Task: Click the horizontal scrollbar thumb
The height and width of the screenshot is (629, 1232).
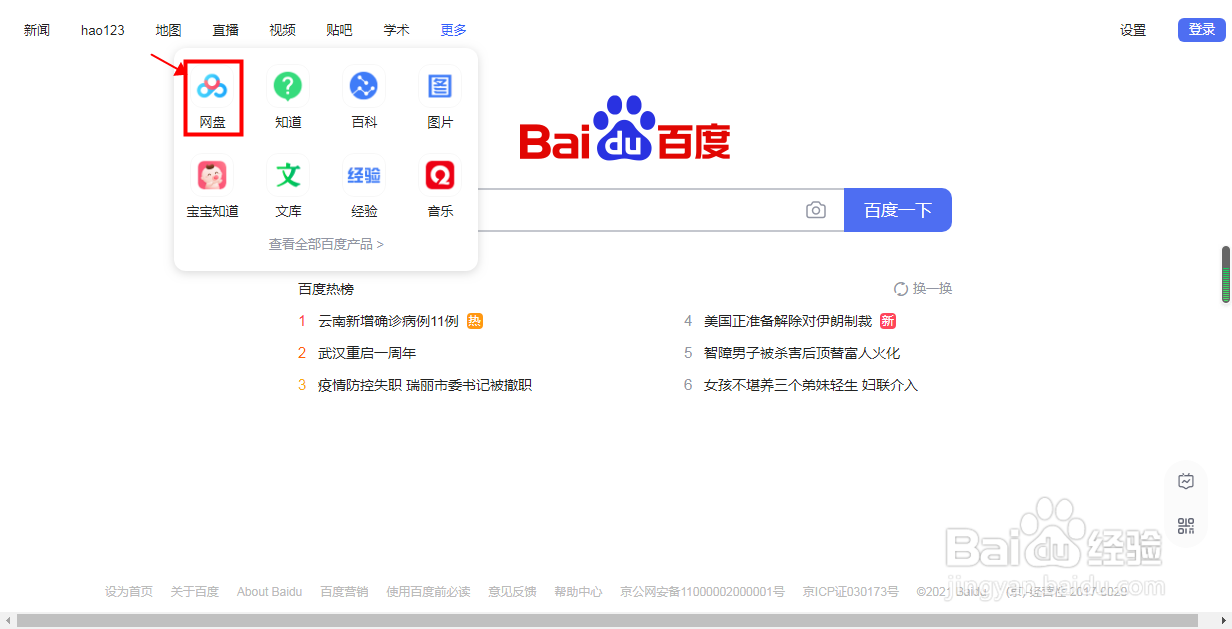Action: (607, 621)
